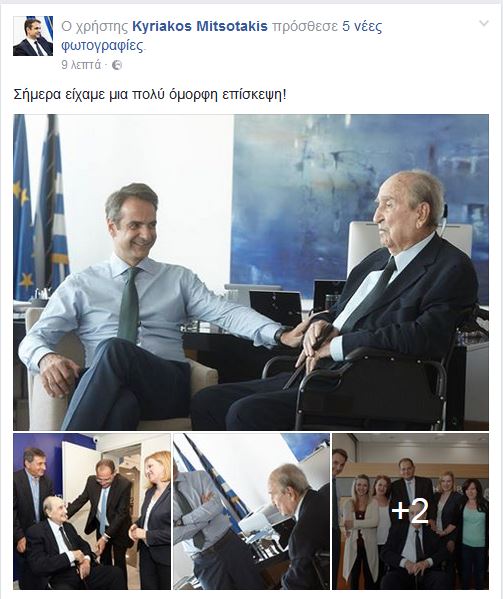Click the '+2' more photos overlay
The width and height of the screenshot is (503, 599).
click(x=410, y=511)
